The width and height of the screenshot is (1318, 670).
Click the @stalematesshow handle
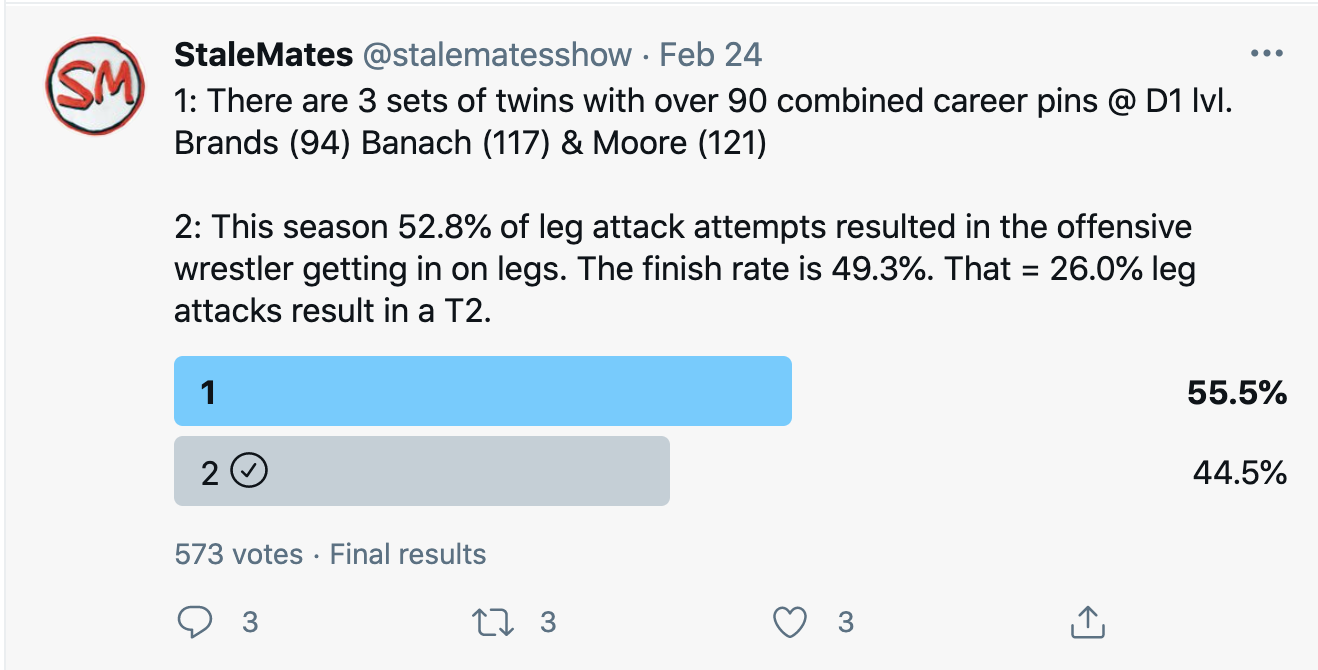[496, 54]
